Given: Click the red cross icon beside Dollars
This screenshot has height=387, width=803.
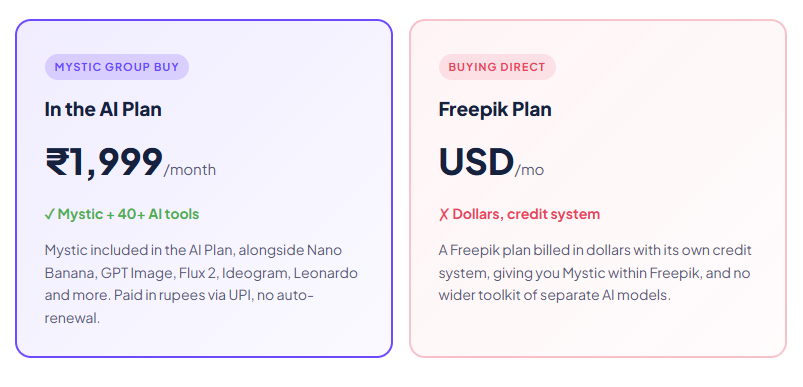Looking at the screenshot, I should point(443,214).
